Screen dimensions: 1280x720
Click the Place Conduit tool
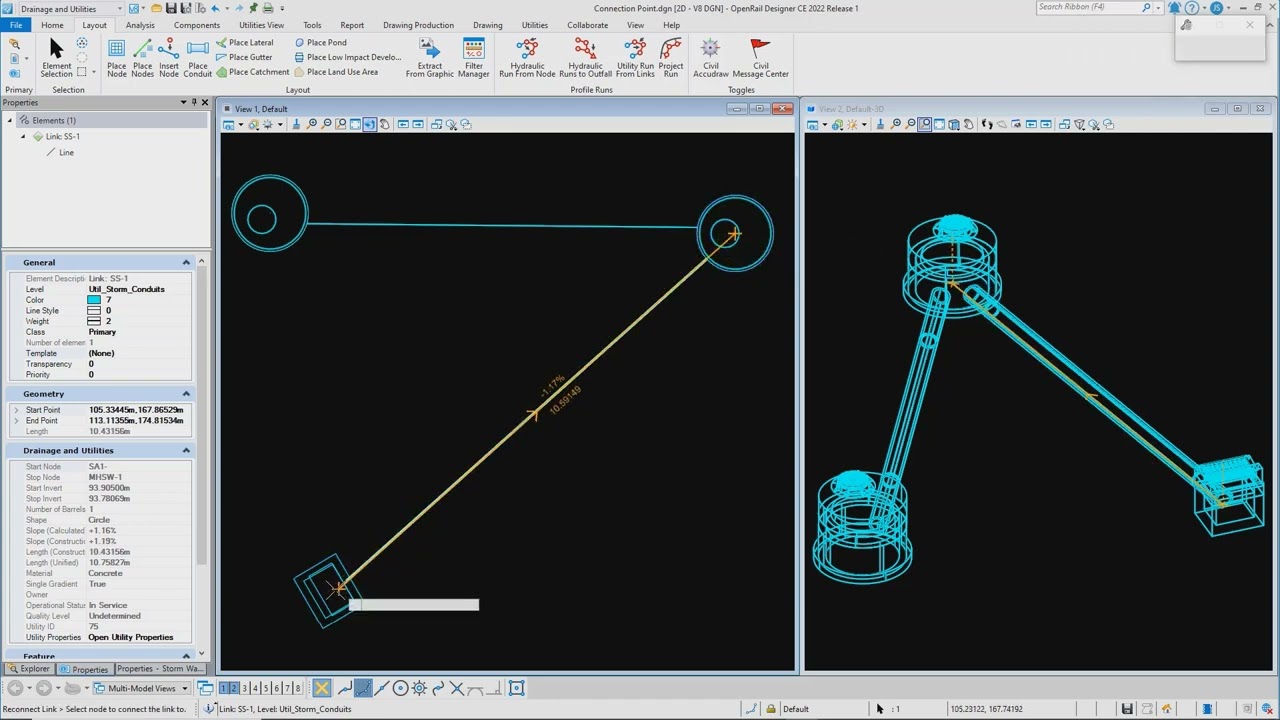[198, 58]
